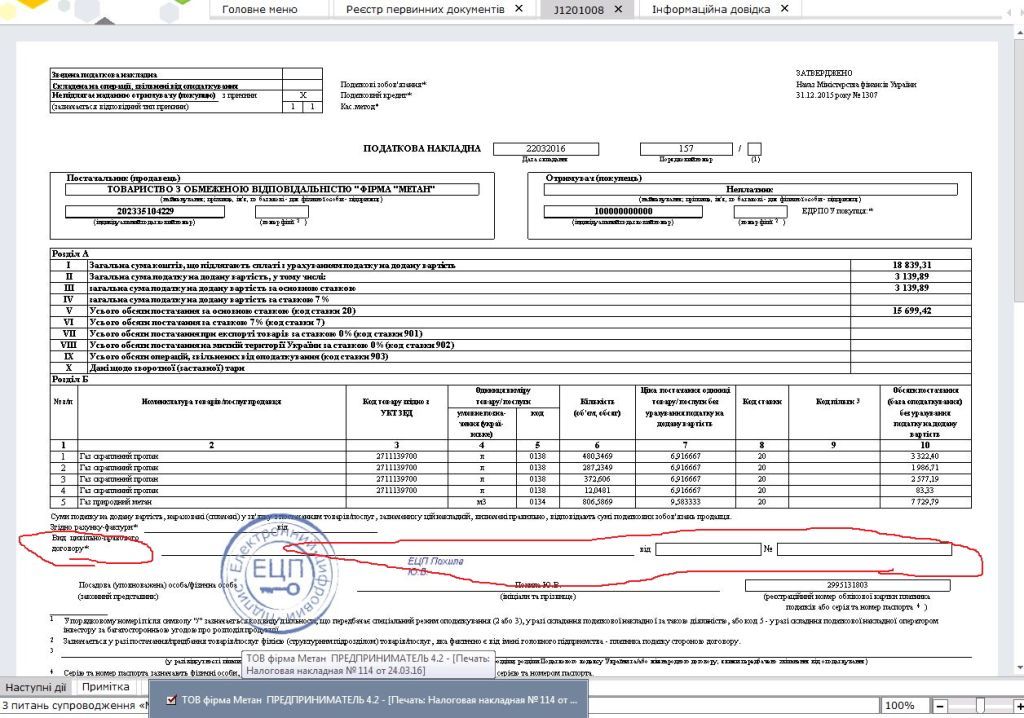Close the Реєстр первинних документів tab
Screen dimensions: 1024x718
coord(519,8)
